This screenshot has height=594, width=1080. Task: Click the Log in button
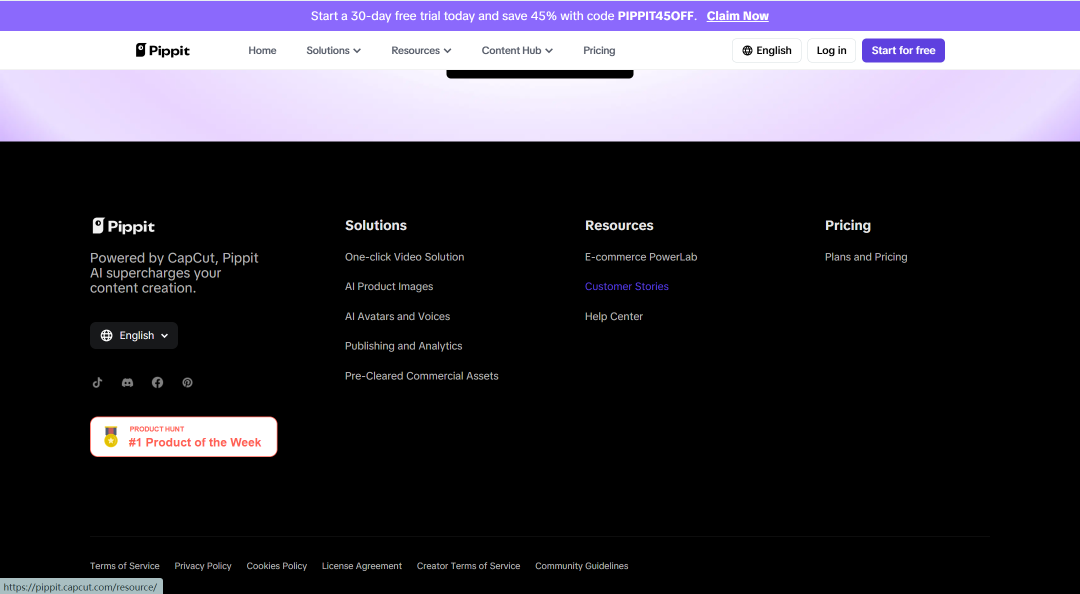[x=831, y=50]
